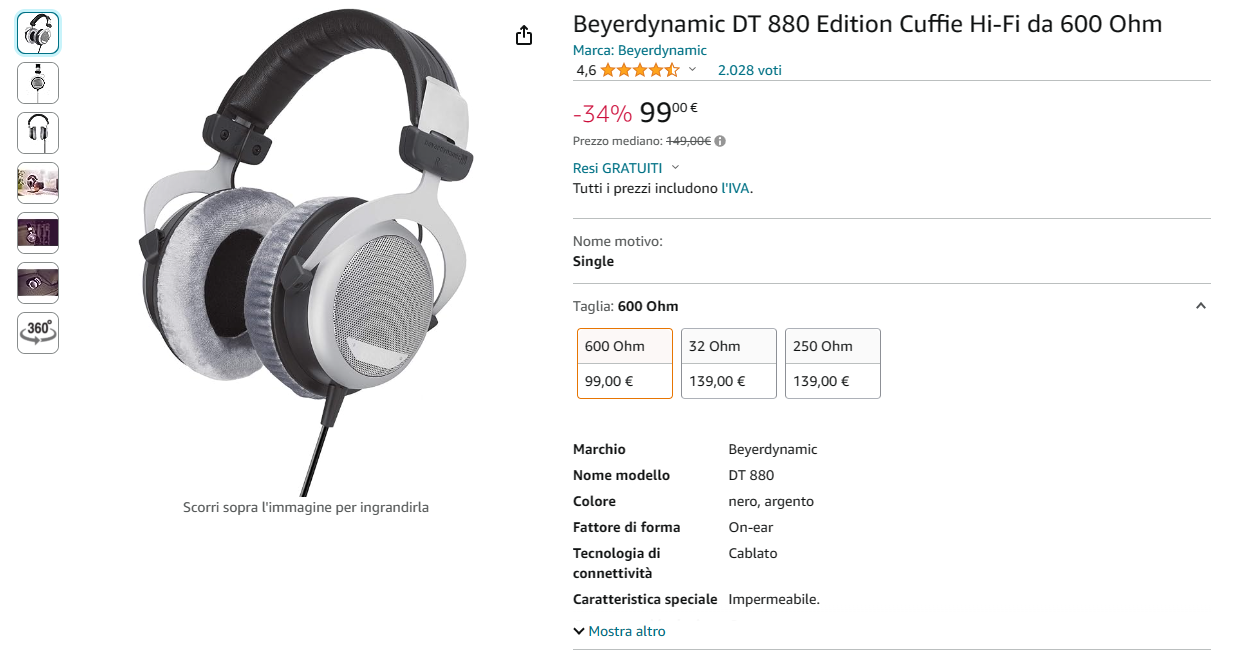Screen dimensions: 1234x657
Task: Choose the 250 Ohm size option
Action: tap(833, 363)
